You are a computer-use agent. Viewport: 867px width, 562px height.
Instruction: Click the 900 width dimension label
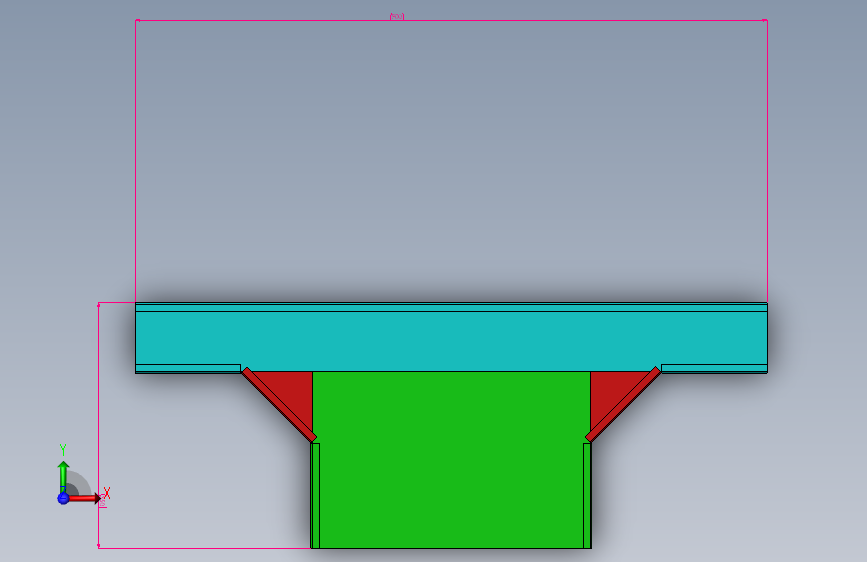(x=396, y=17)
